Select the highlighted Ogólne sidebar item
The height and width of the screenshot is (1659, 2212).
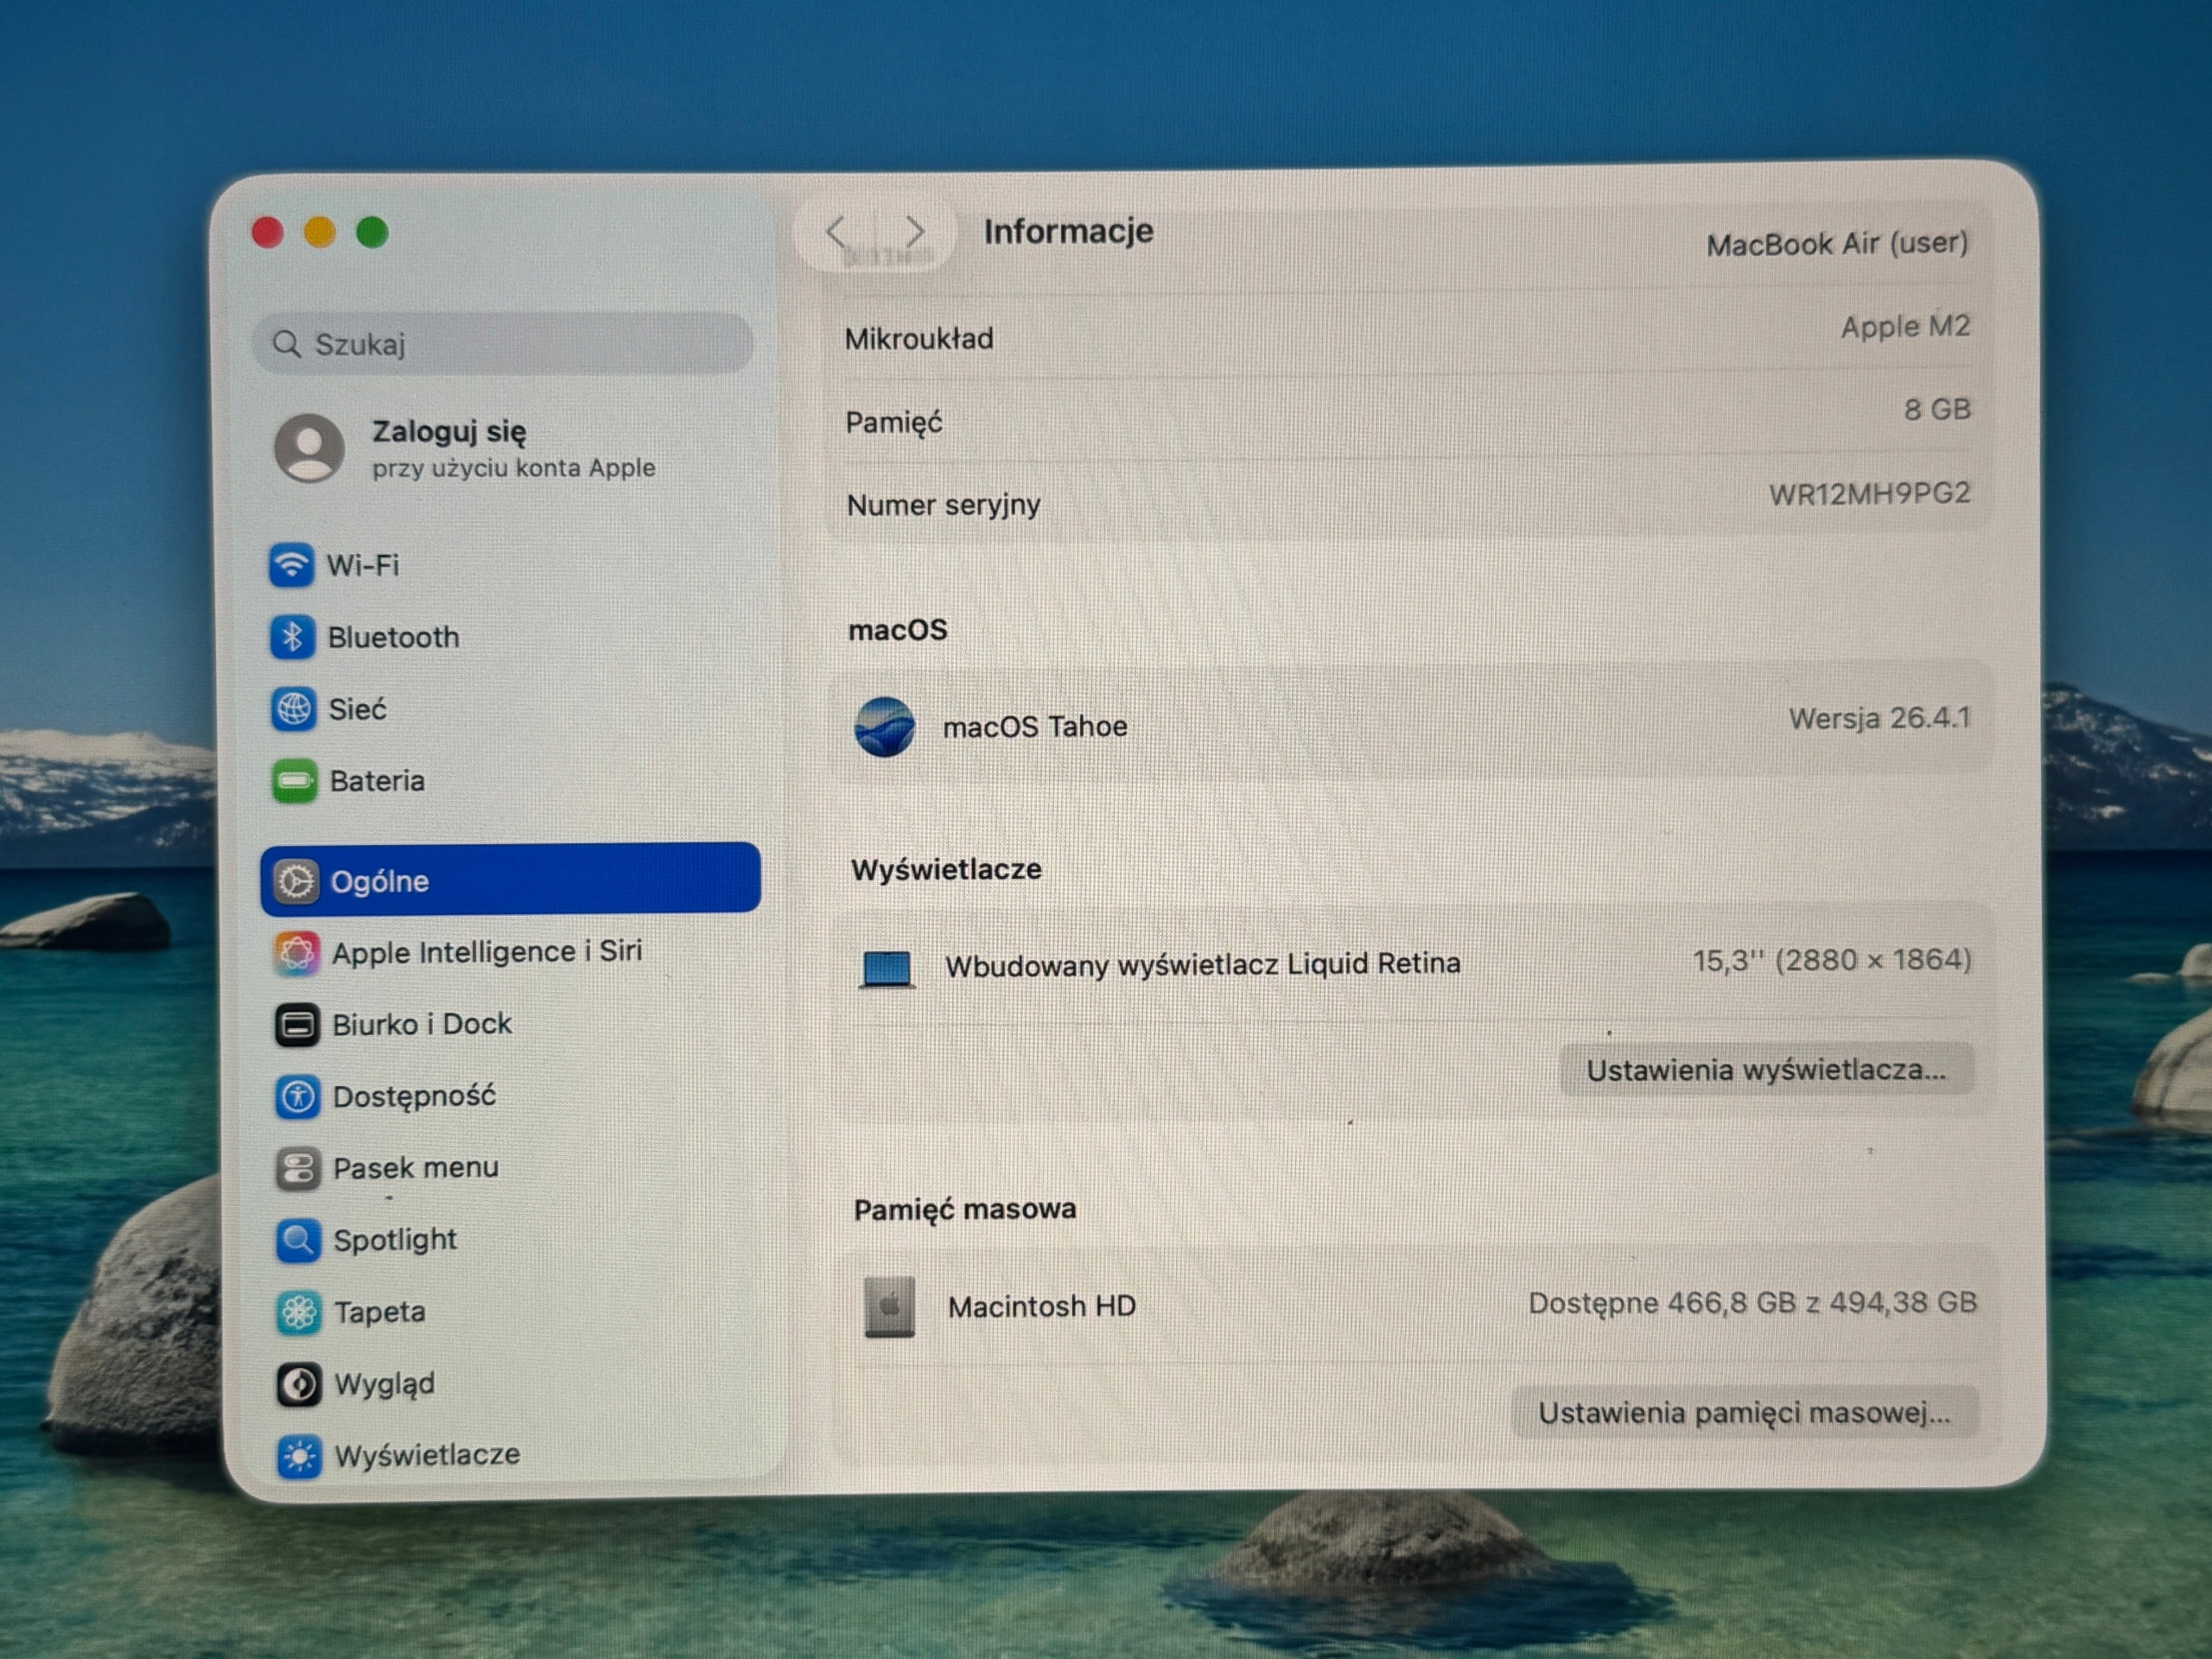(x=511, y=879)
